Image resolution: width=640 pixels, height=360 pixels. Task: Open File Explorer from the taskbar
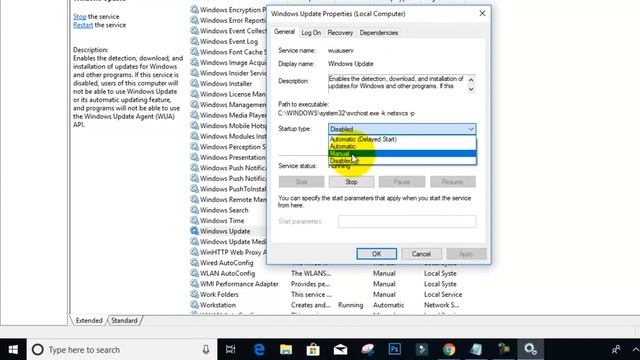pos(286,349)
